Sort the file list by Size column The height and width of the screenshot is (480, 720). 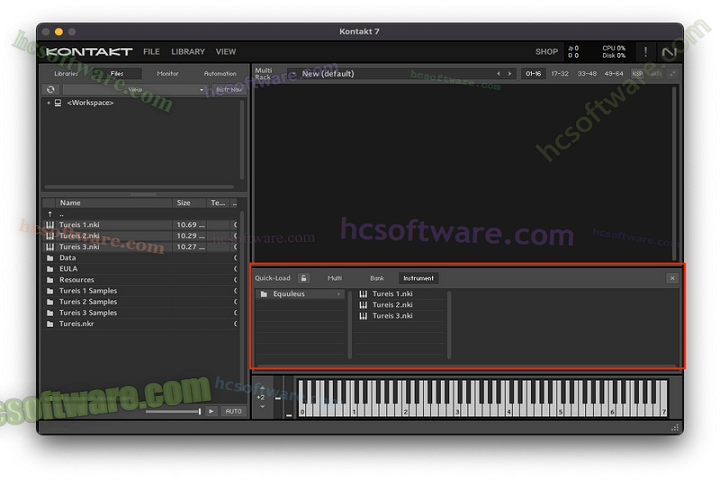point(189,203)
